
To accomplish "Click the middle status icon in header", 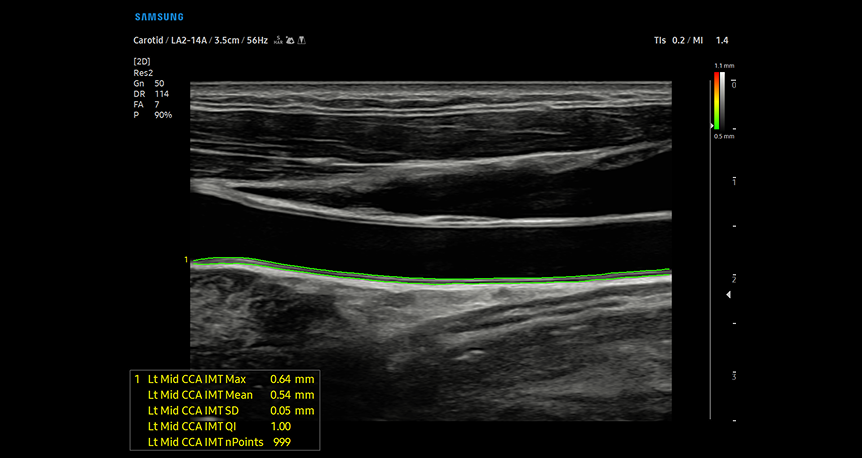I will pos(288,41).
